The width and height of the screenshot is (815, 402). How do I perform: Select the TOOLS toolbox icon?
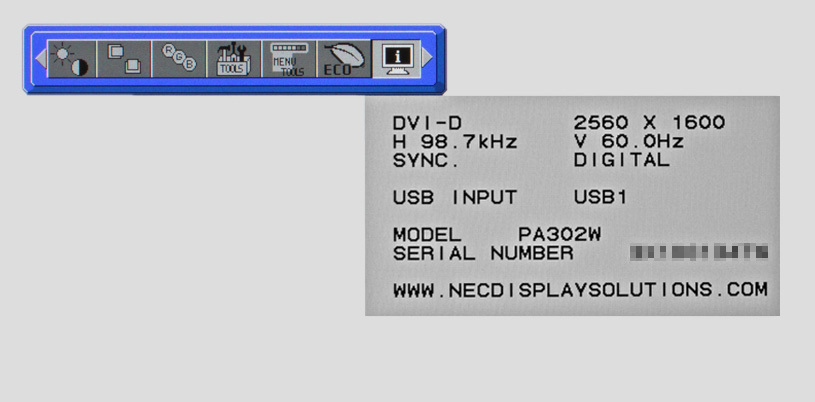(x=234, y=59)
